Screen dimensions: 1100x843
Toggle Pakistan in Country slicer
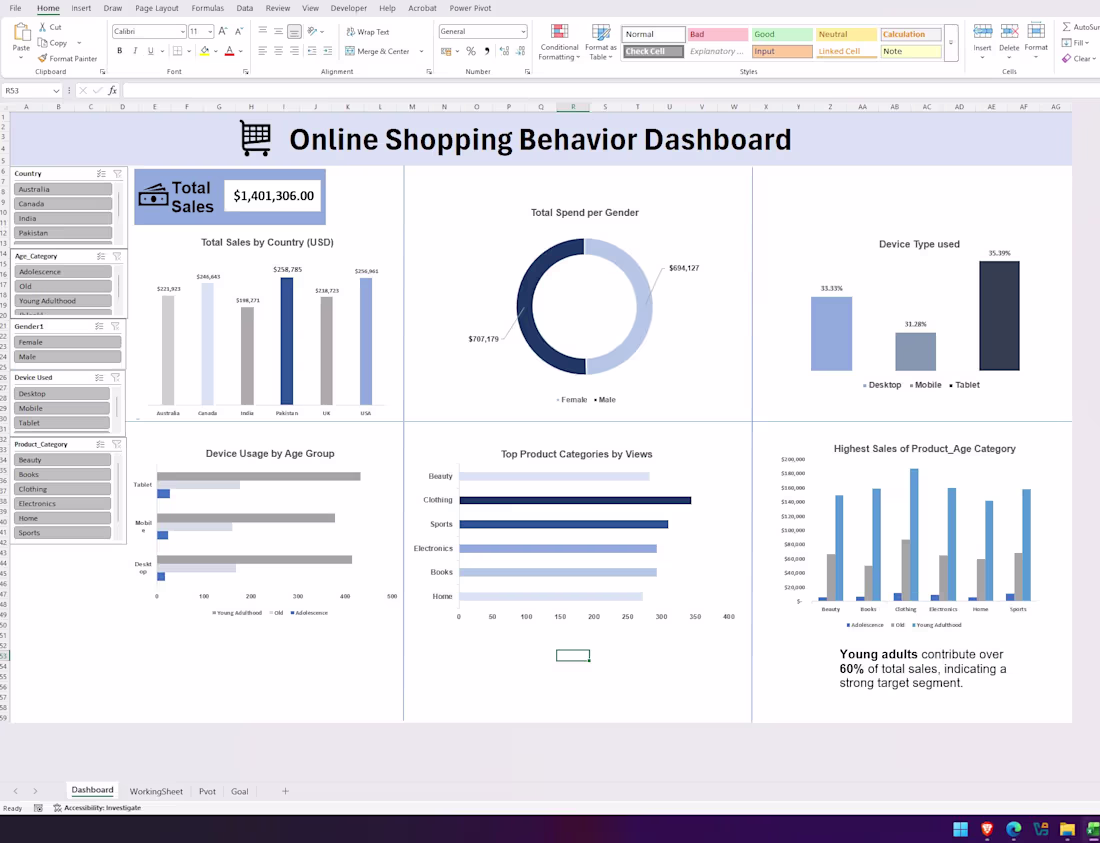pos(63,233)
